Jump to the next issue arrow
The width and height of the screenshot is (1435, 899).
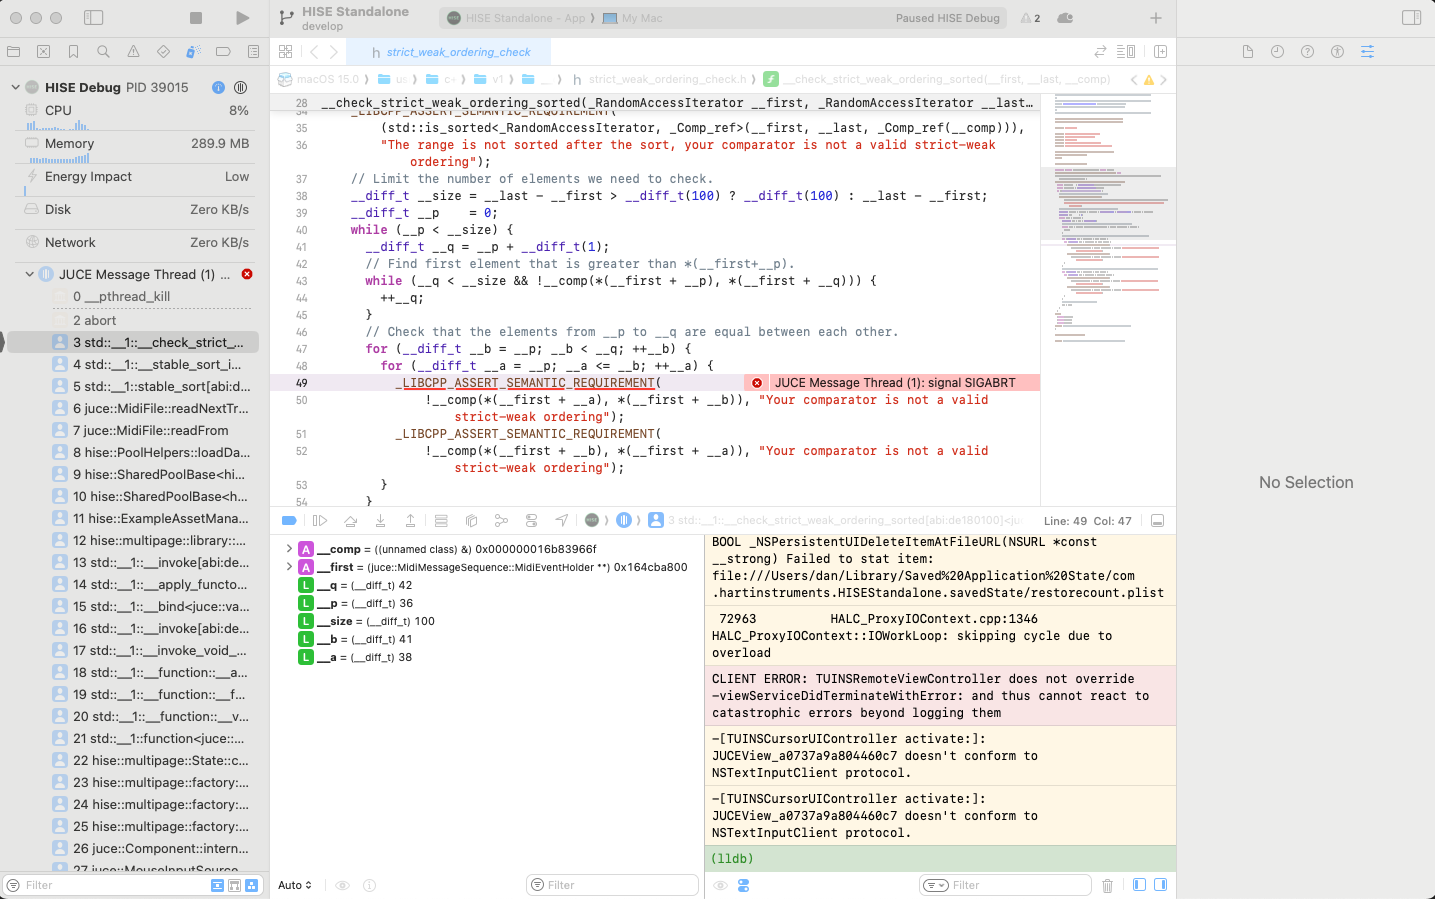[1163, 80]
